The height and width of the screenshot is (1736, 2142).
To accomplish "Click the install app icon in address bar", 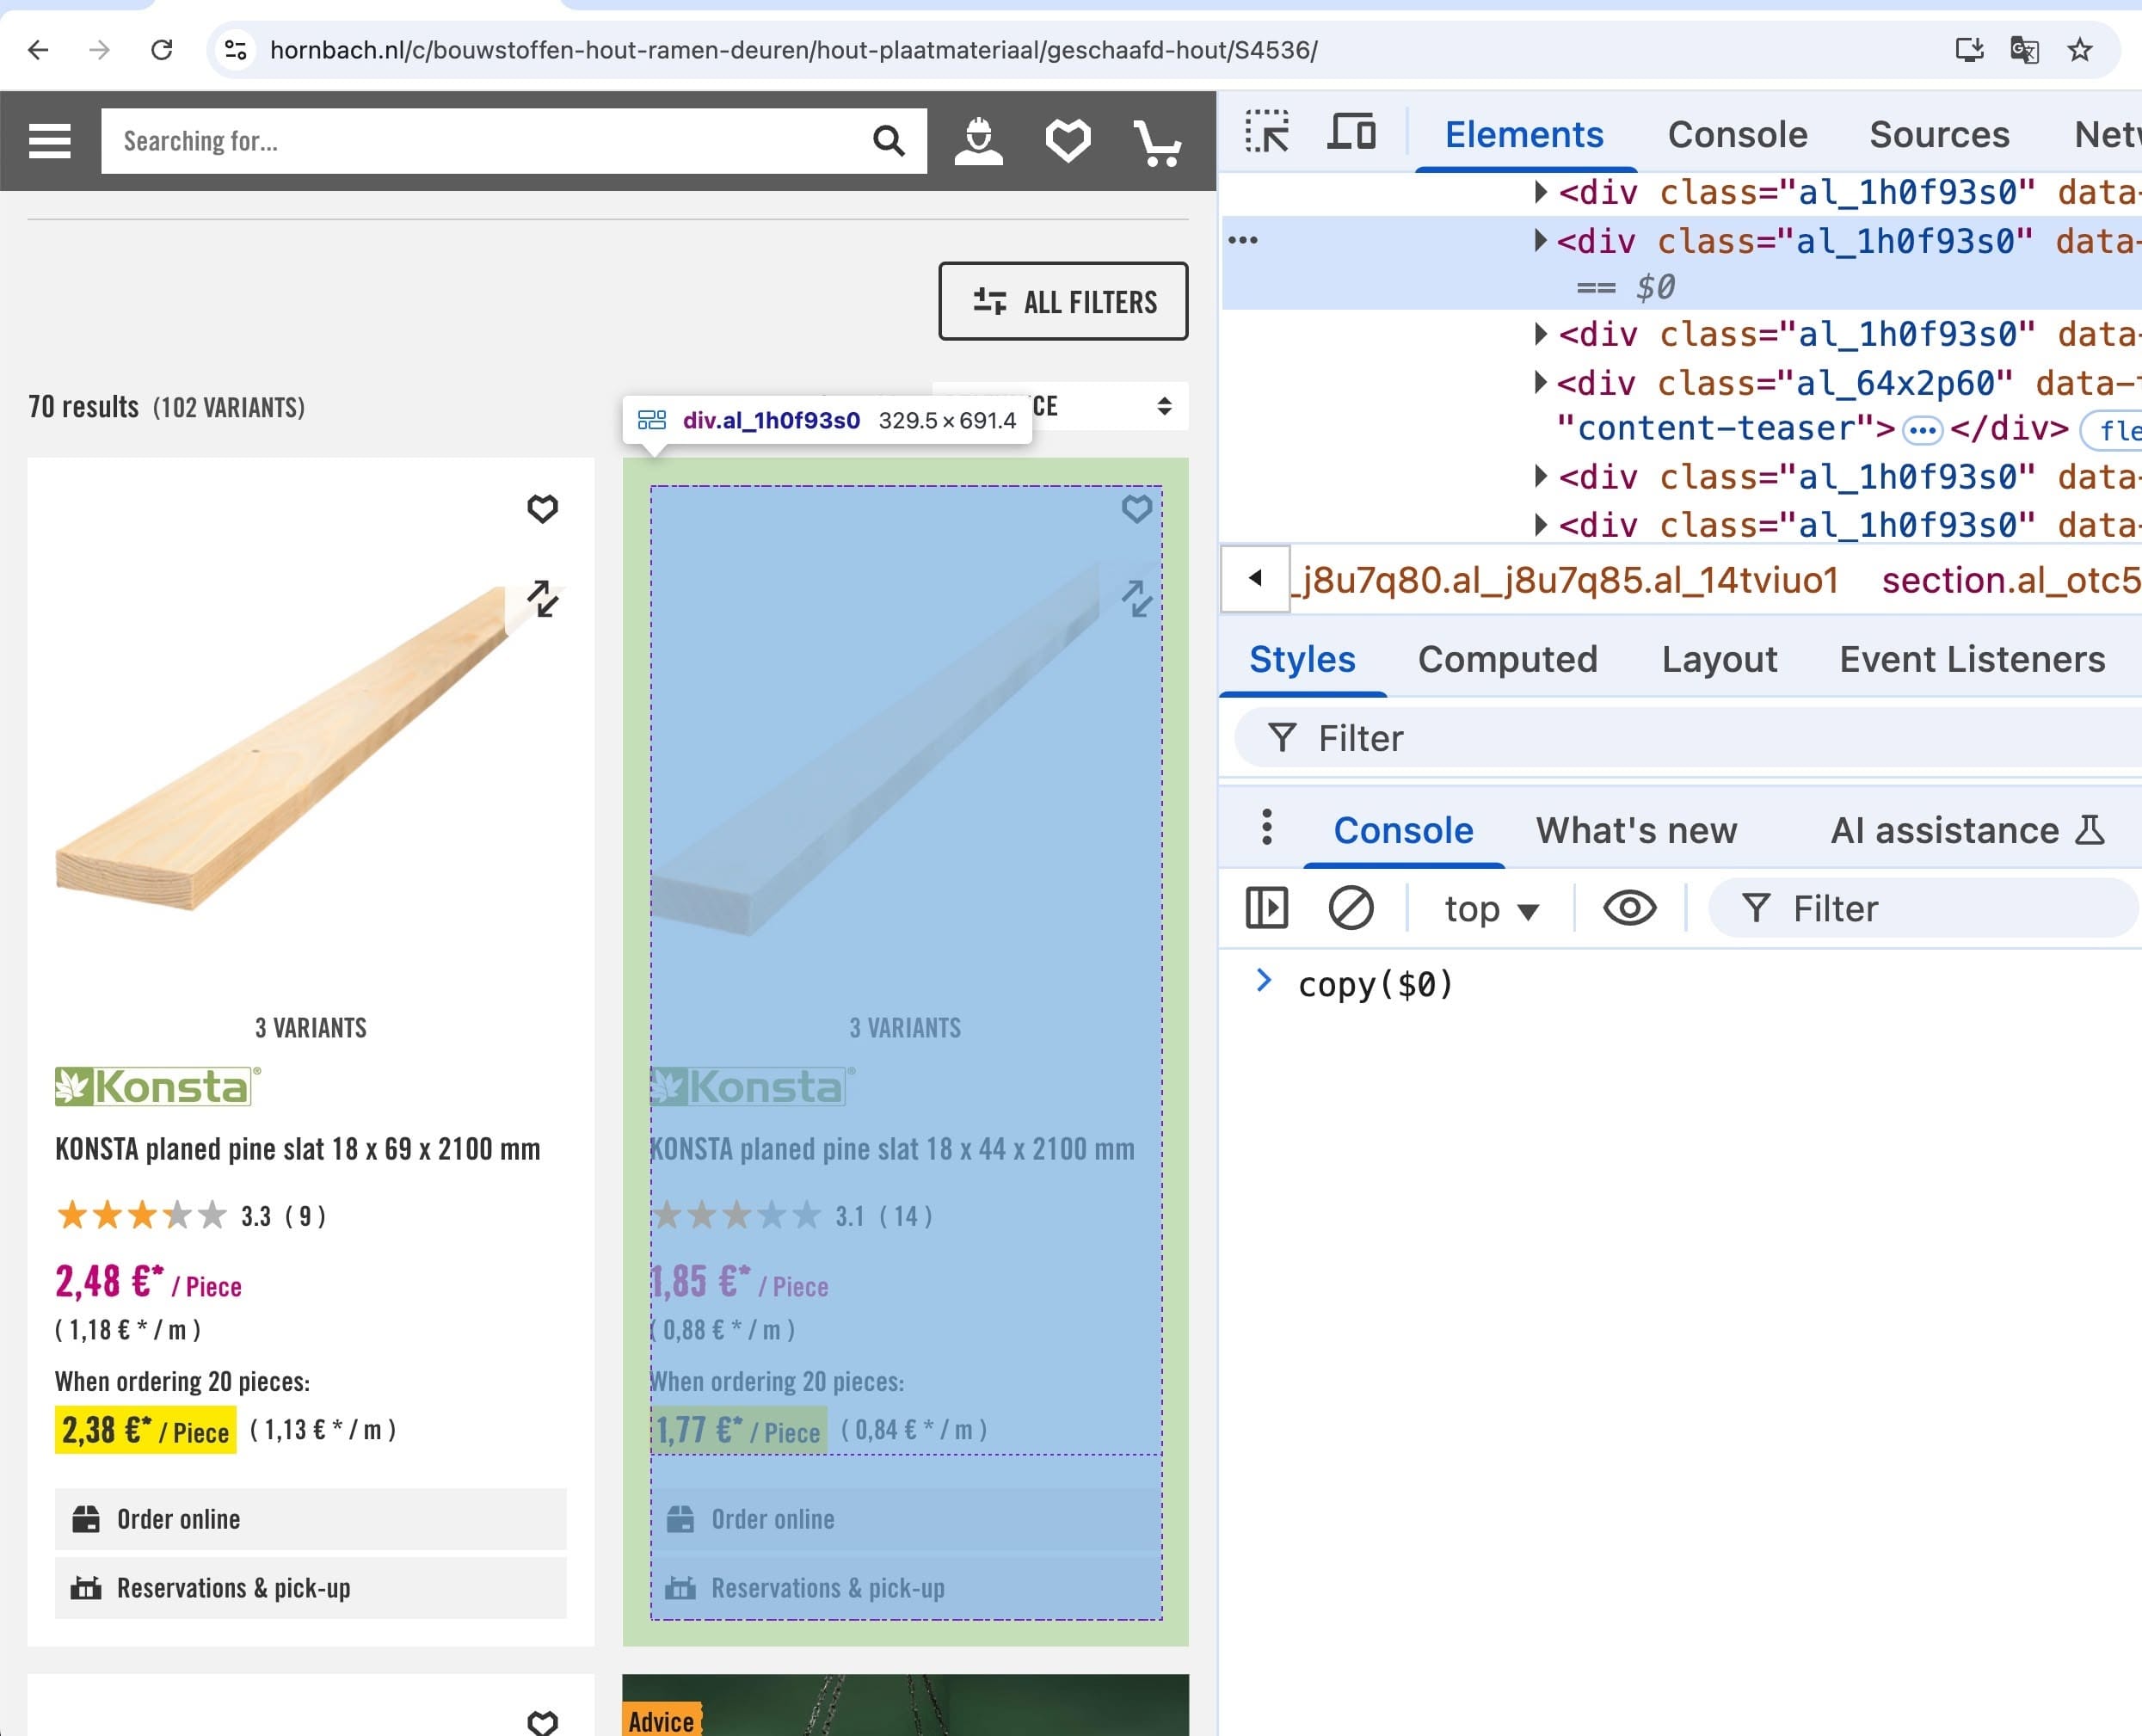I will point(1969,50).
